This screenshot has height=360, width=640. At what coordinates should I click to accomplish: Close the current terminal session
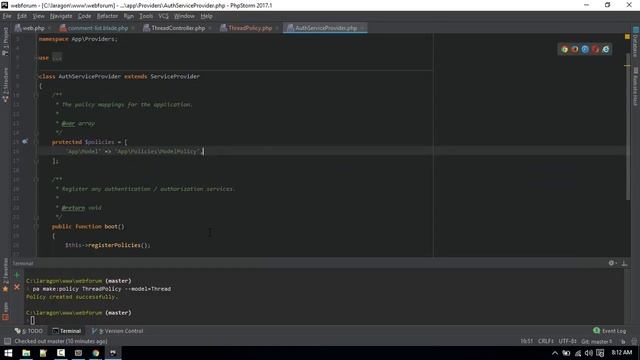(17, 287)
